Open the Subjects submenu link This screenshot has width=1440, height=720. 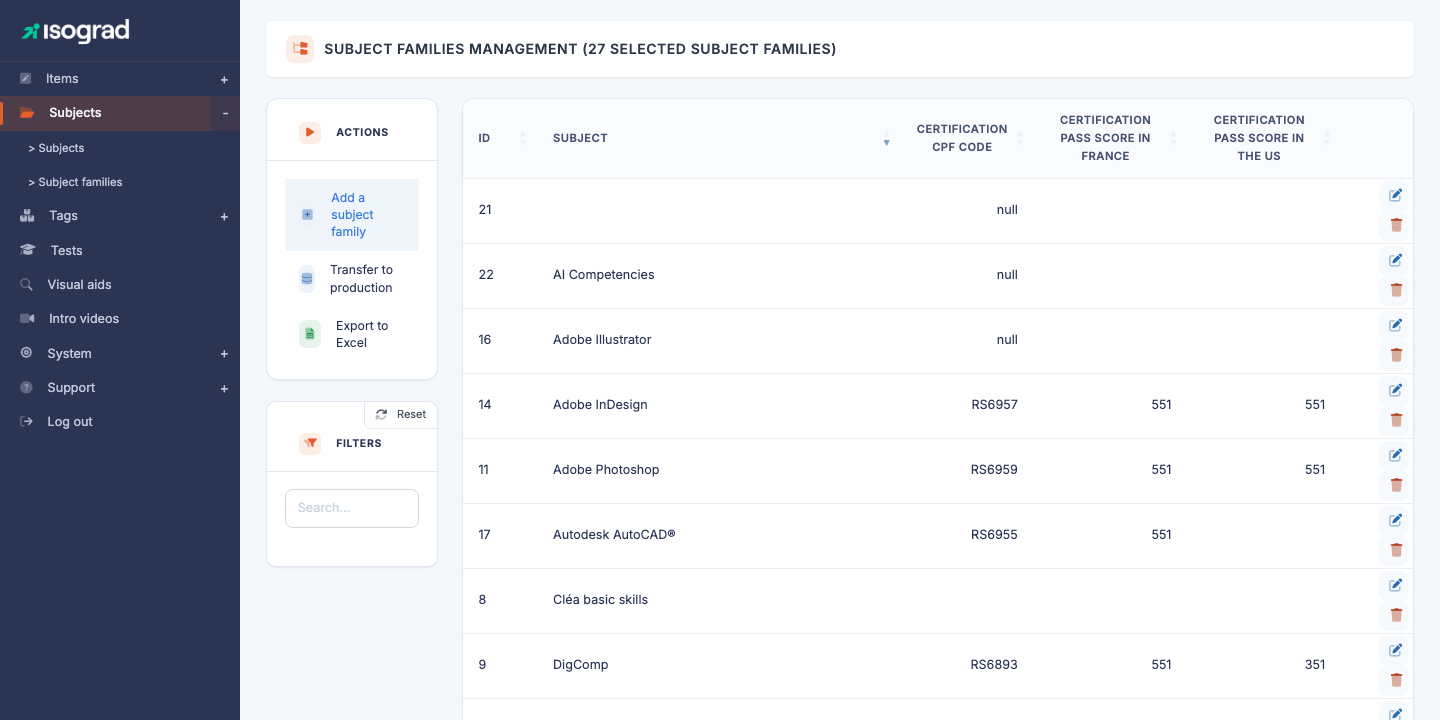coord(56,148)
